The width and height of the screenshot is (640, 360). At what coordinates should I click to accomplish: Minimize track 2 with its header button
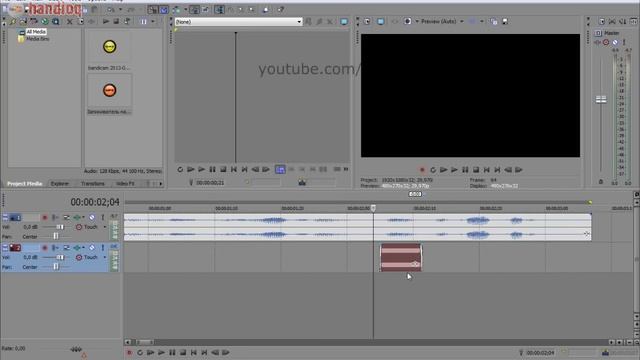click(5, 247)
